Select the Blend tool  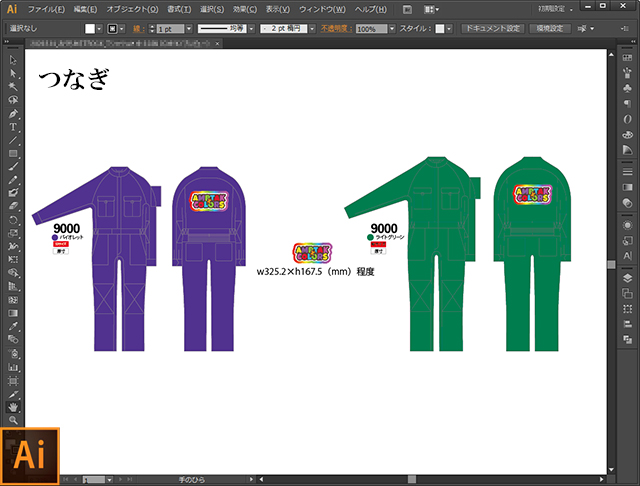(13, 340)
